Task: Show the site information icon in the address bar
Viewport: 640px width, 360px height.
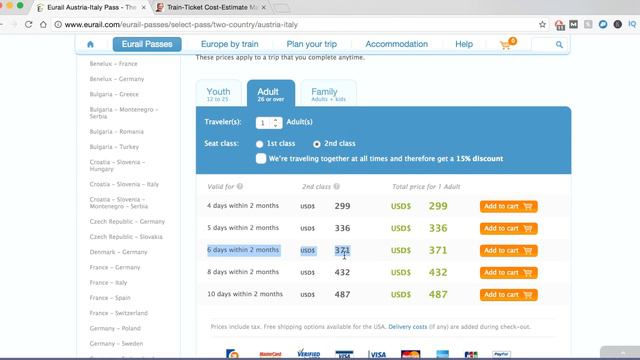Action: [x=58, y=24]
